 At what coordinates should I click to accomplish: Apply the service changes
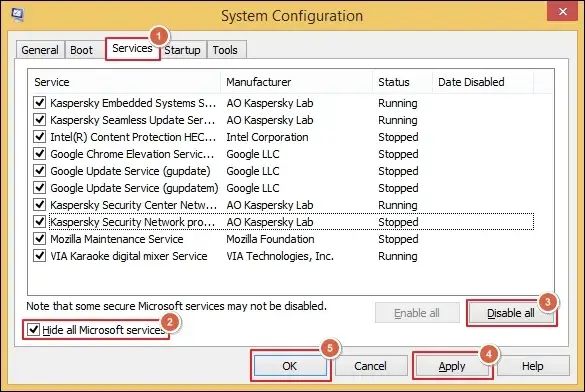pyautogui.click(x=452, y=366)
